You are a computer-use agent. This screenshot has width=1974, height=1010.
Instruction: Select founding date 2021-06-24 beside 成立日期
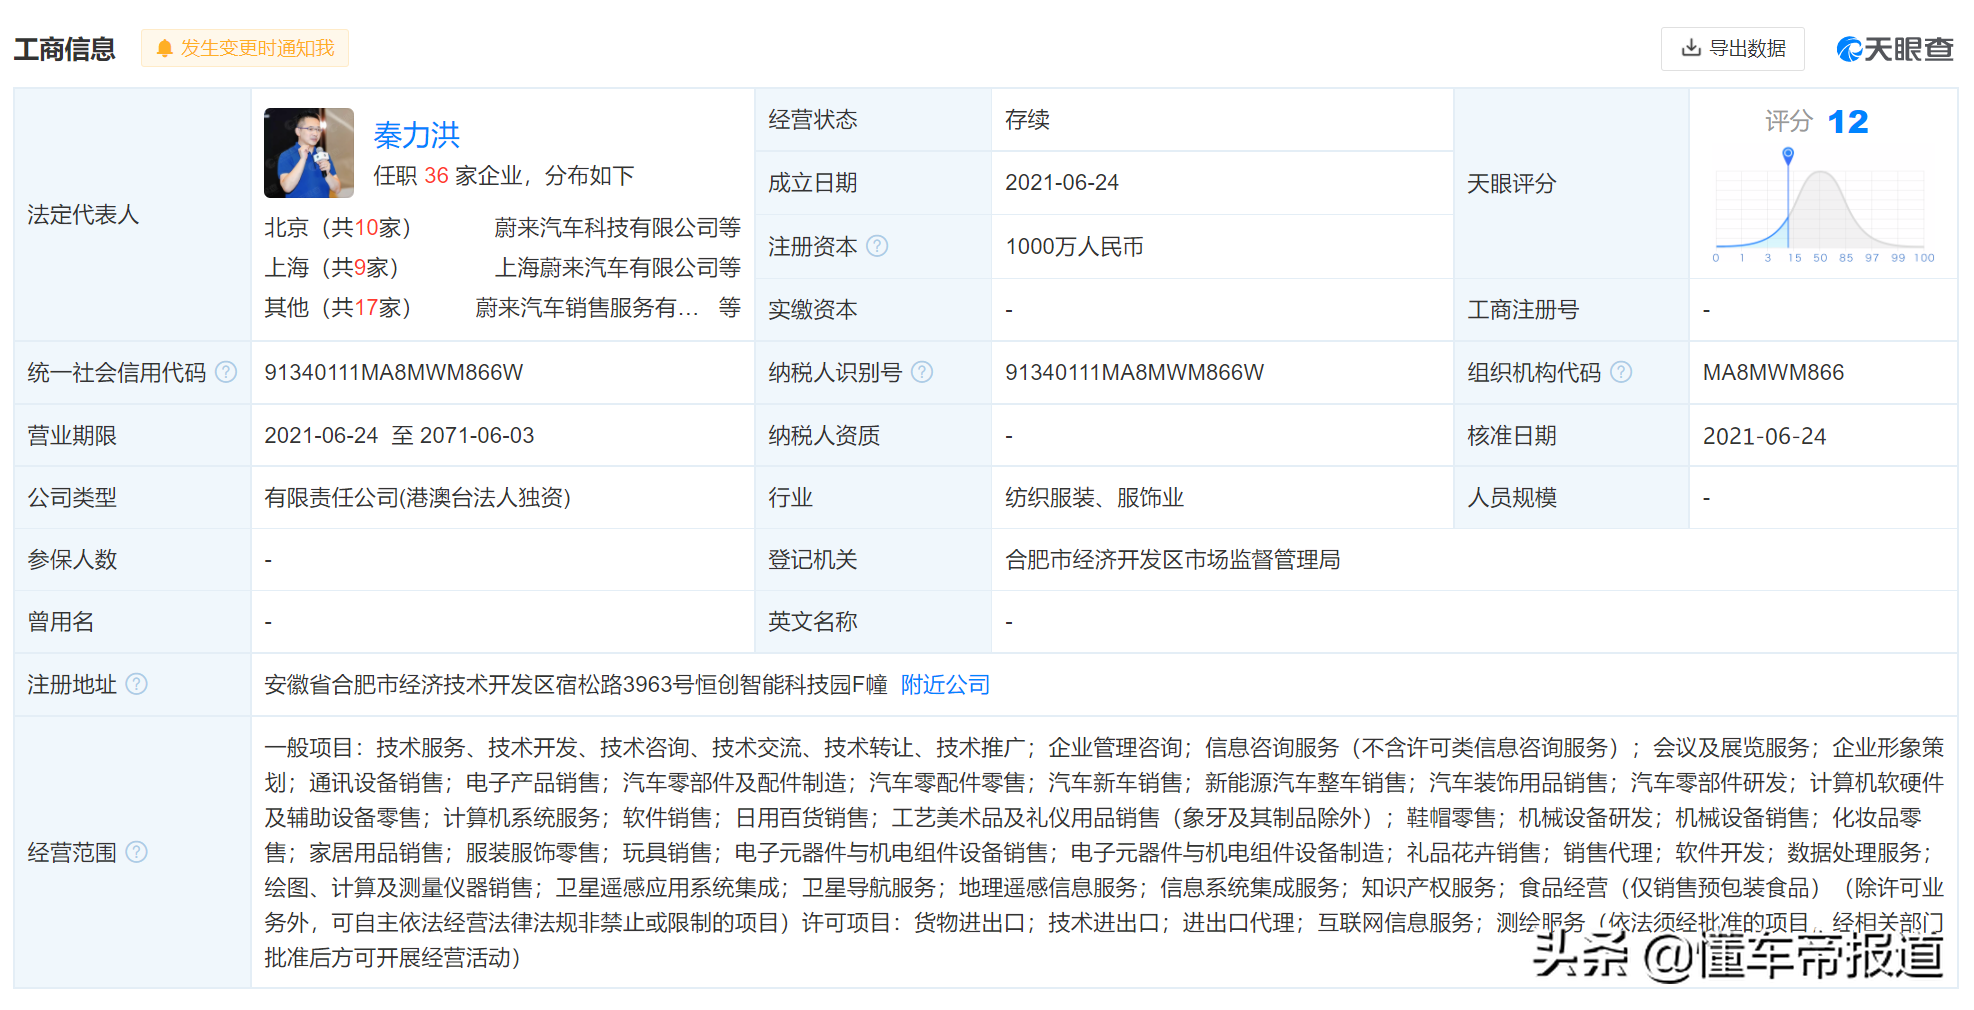click(x=1062, y=183)
